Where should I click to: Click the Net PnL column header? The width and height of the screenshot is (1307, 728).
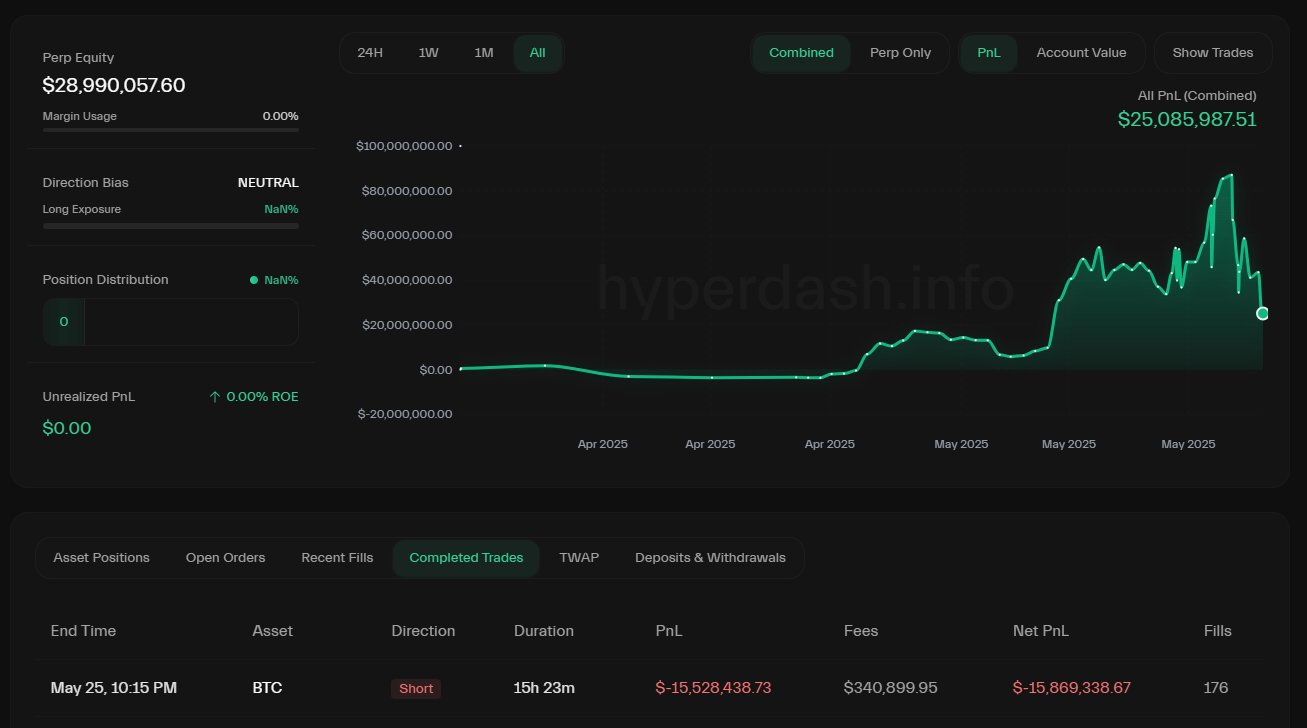point(1041,631)
